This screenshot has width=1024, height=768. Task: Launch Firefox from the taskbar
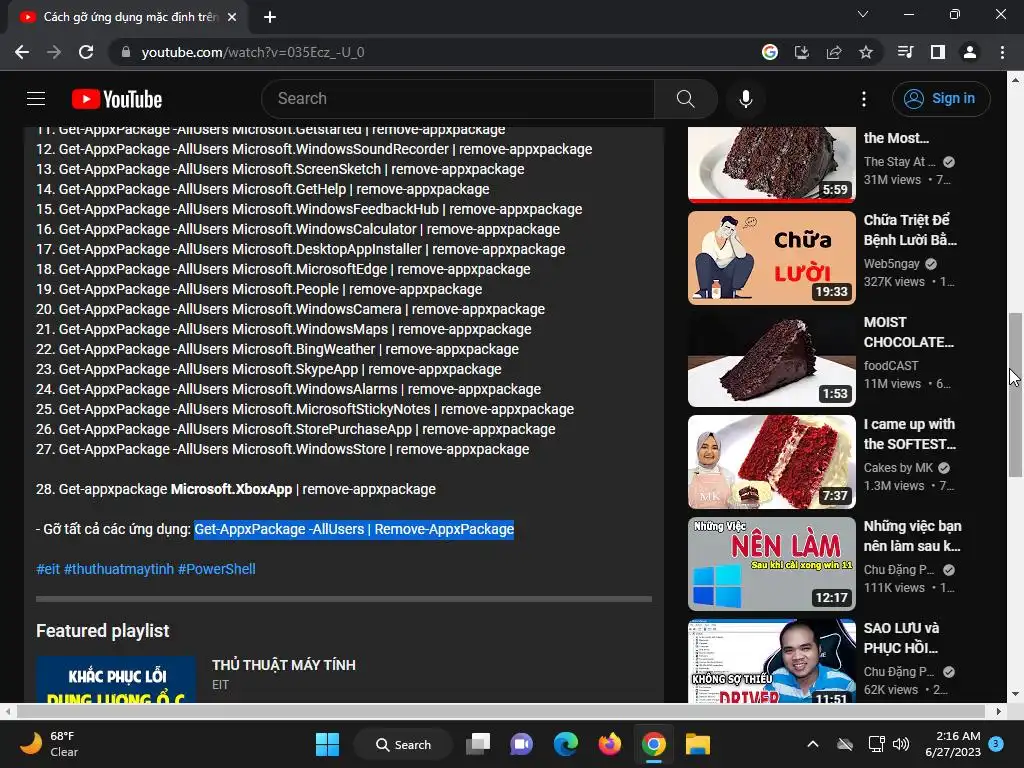point(609,744)
